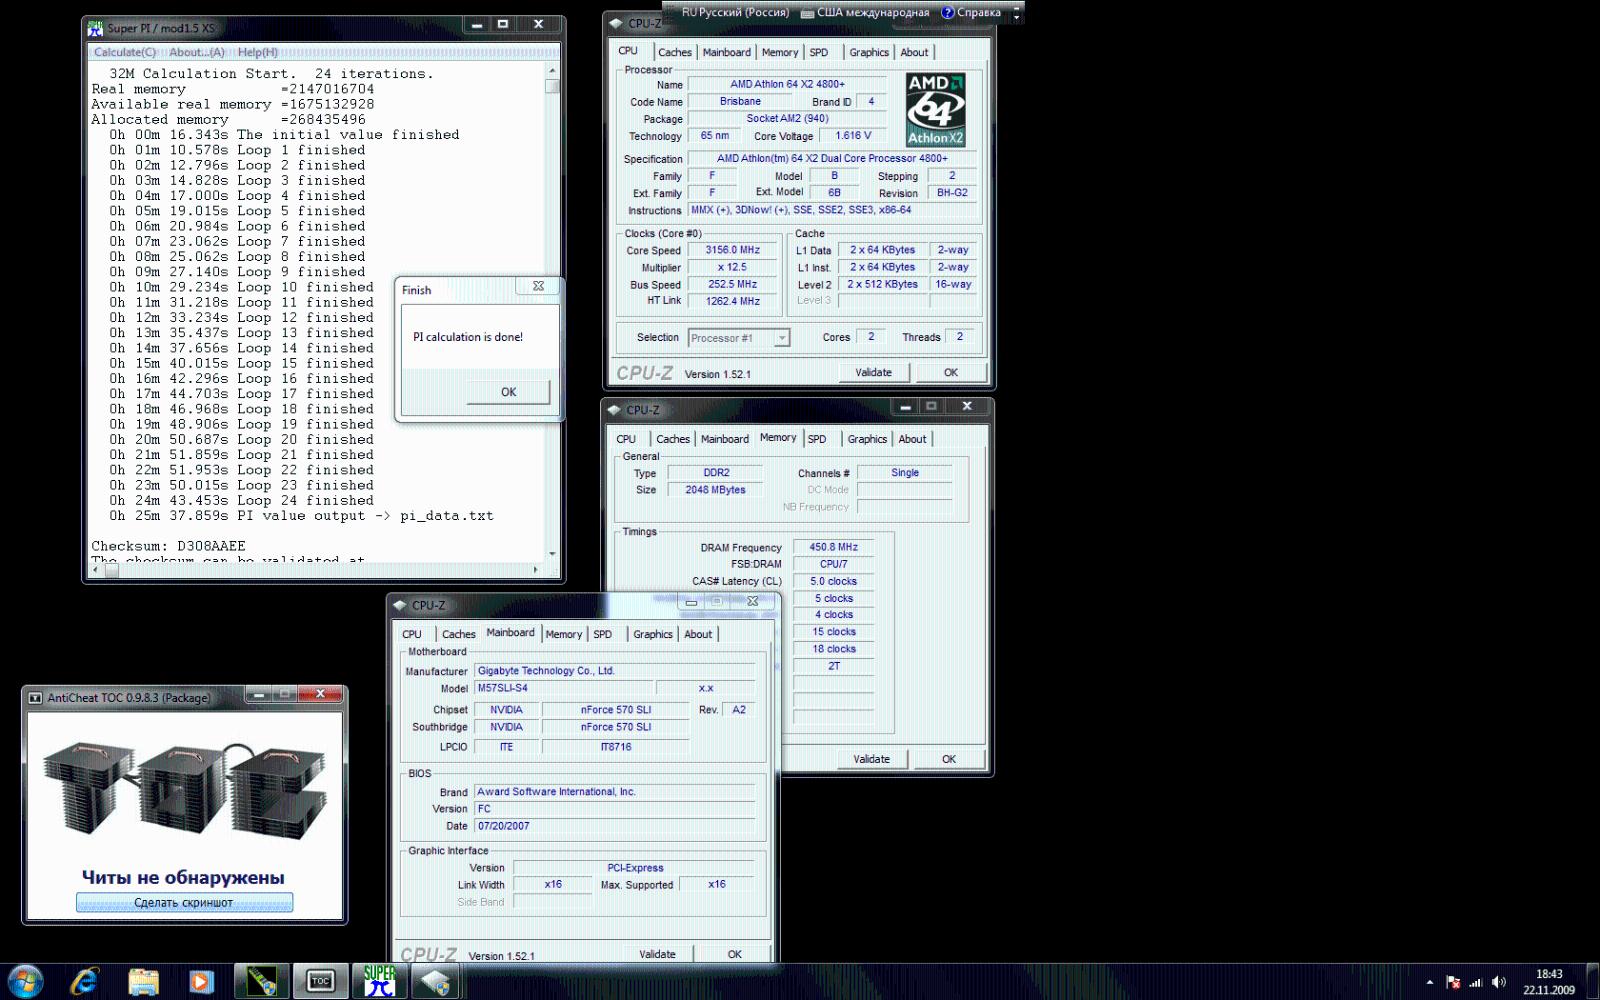Viewport: 1600px width, 1000px height.
Task: Click the taskbar clock showing 18:43
Action: click(1549, 982)
